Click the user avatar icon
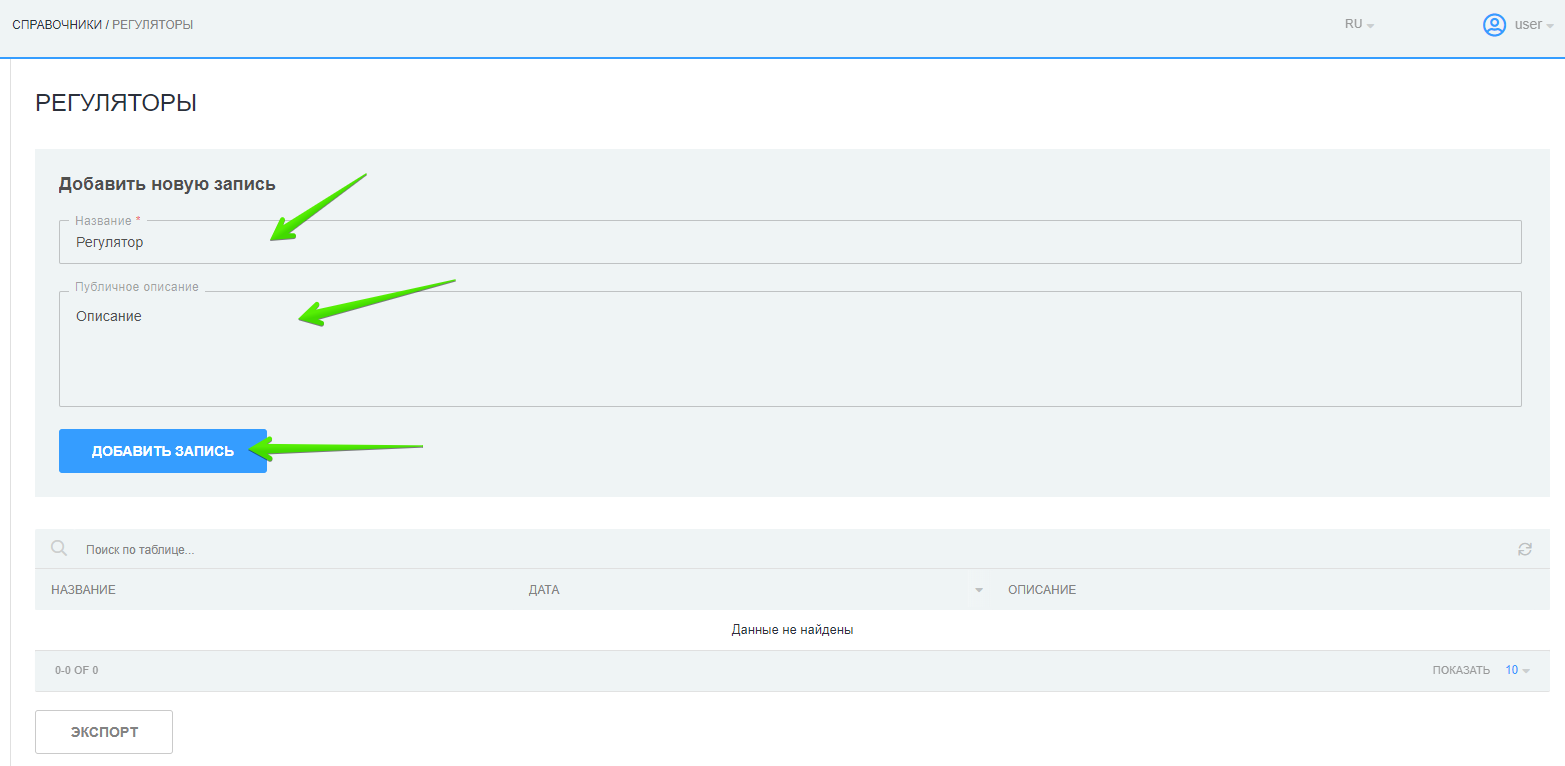This screenshot has height=766, width=1565. coord(1493,25)
